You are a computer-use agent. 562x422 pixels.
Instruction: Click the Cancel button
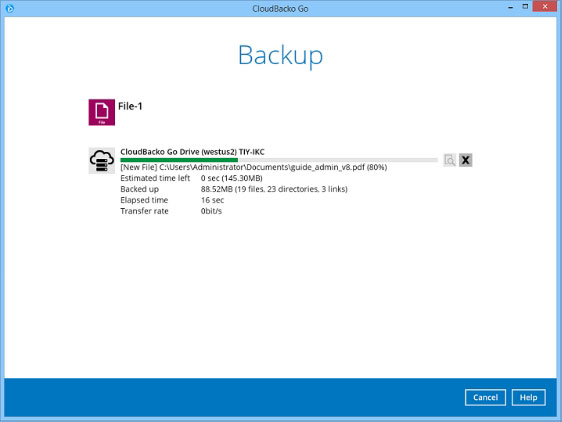485,397
